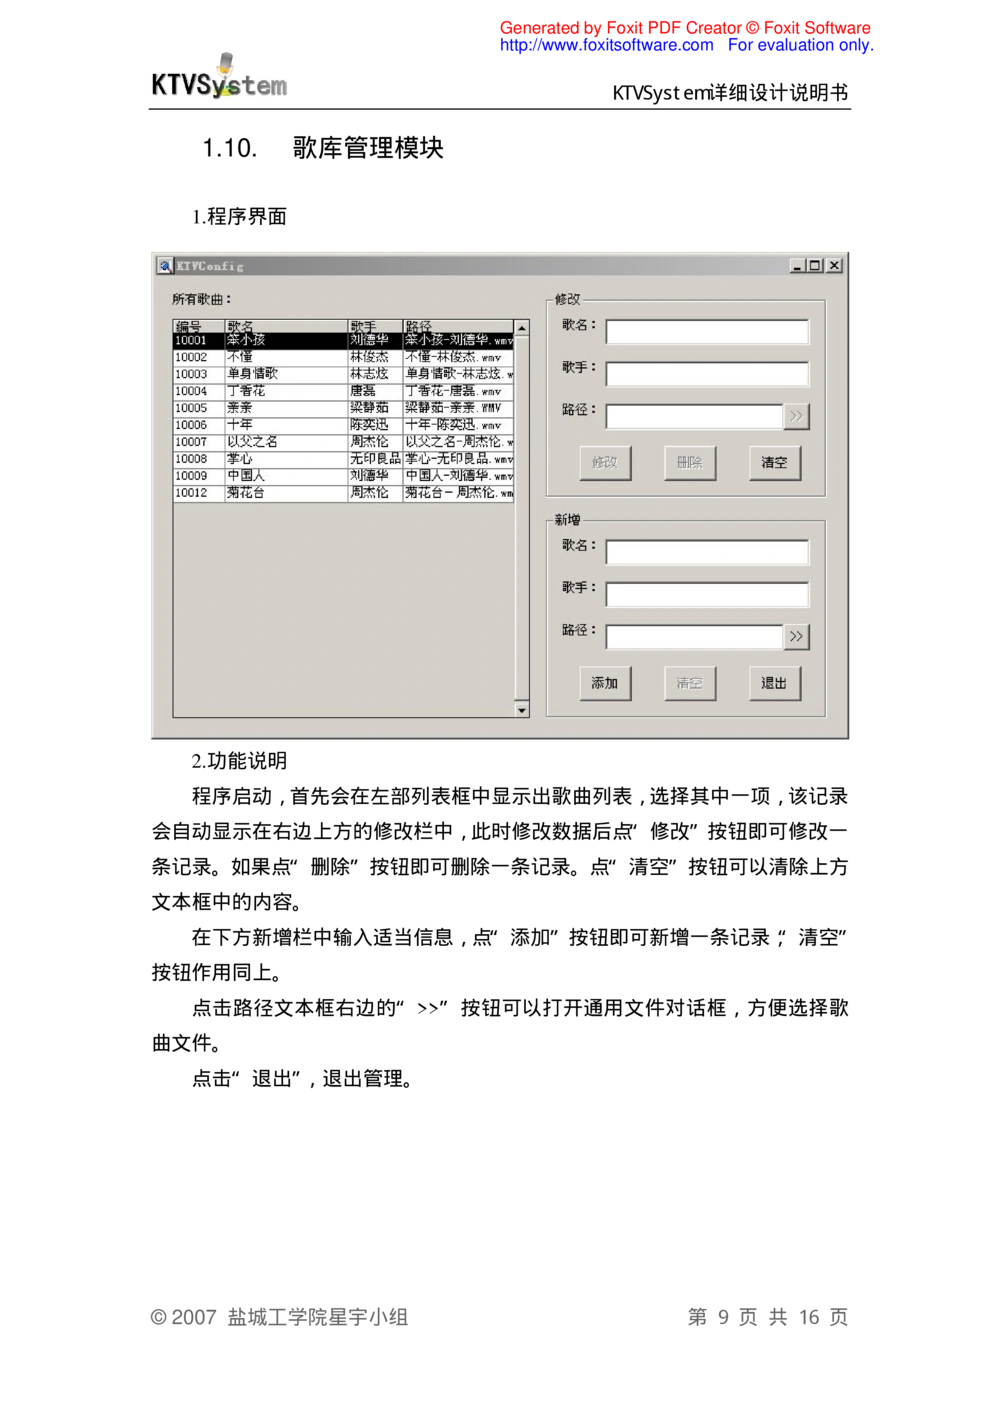Viewport: 1000px width, 1414px height.
Task: Maximize the KTVConfig window
Action: click(x=815, y=266)
